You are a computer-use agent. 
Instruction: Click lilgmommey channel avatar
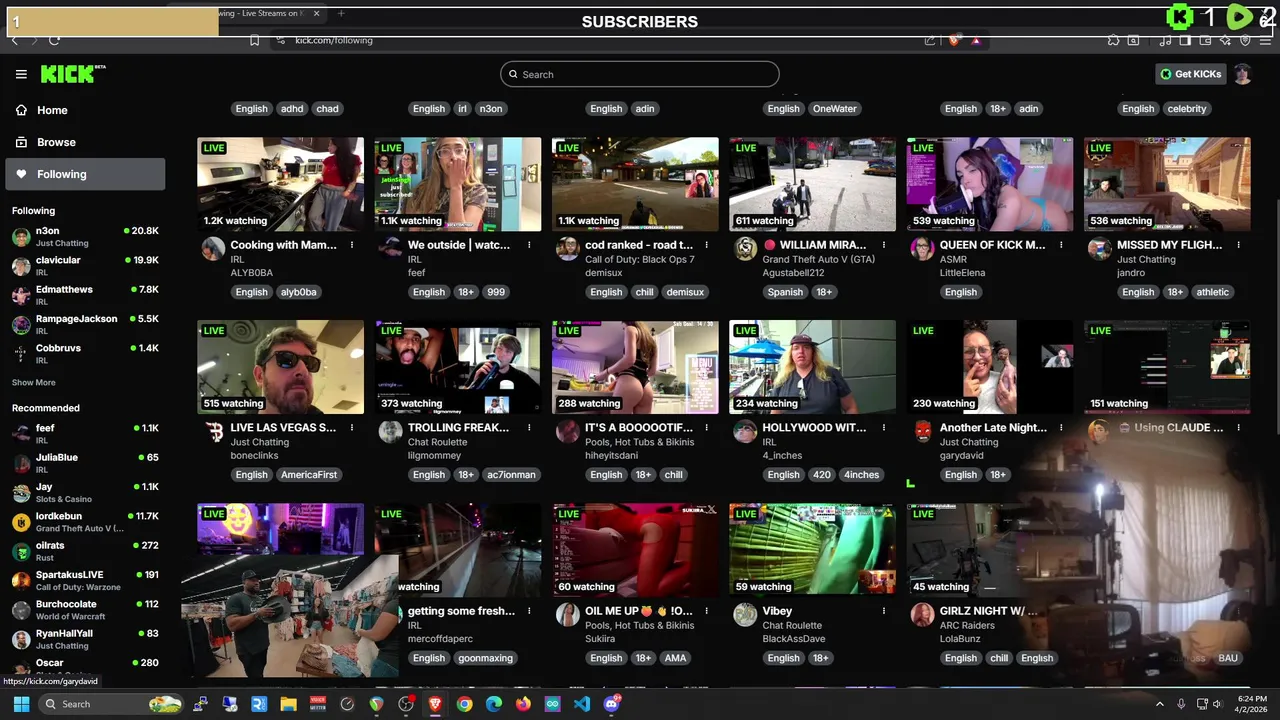pyautogui.click(x=391, y=432)
